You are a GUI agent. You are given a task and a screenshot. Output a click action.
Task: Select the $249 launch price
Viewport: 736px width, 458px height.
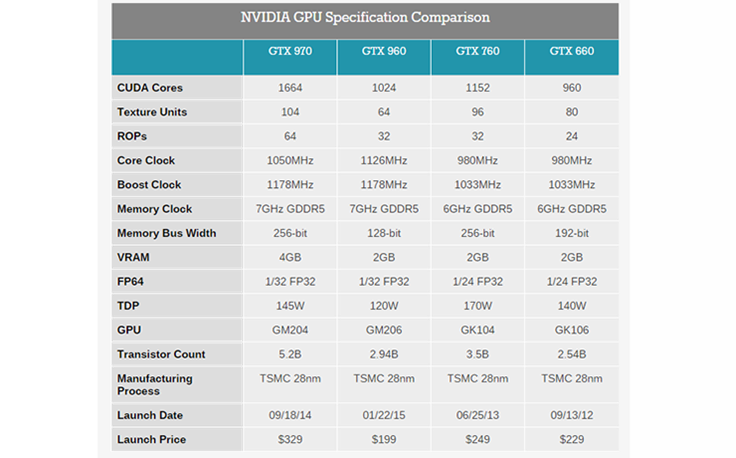477,440
